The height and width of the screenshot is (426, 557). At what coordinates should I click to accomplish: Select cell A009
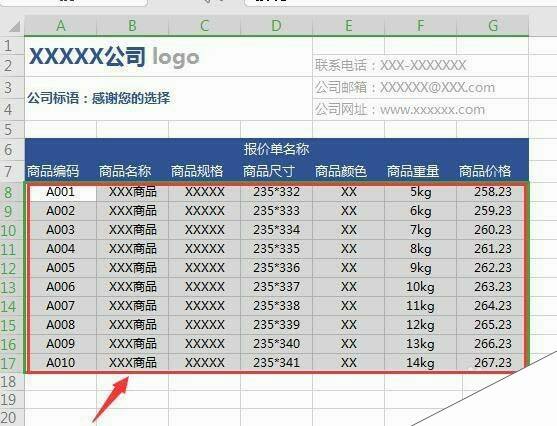61,344
